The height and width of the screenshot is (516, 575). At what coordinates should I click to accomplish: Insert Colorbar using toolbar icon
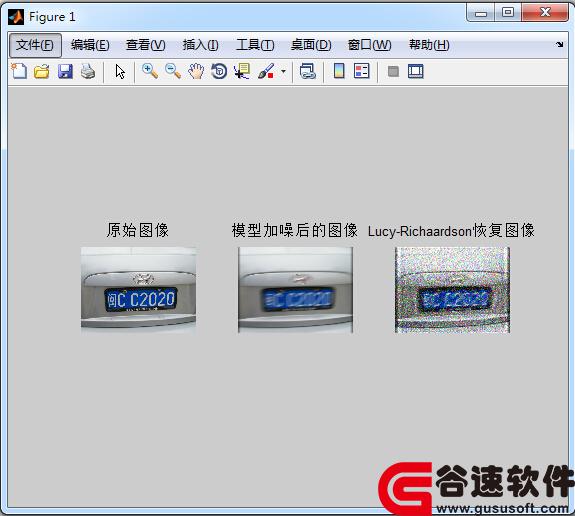tap(339, 71)
